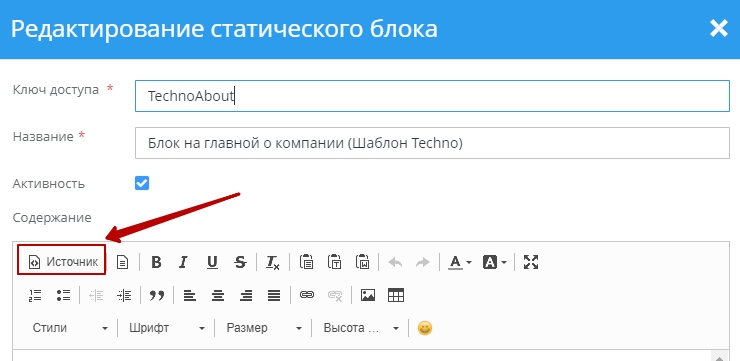Decrease the indent
The image size is (740, 361).
(x=96, y=295)
